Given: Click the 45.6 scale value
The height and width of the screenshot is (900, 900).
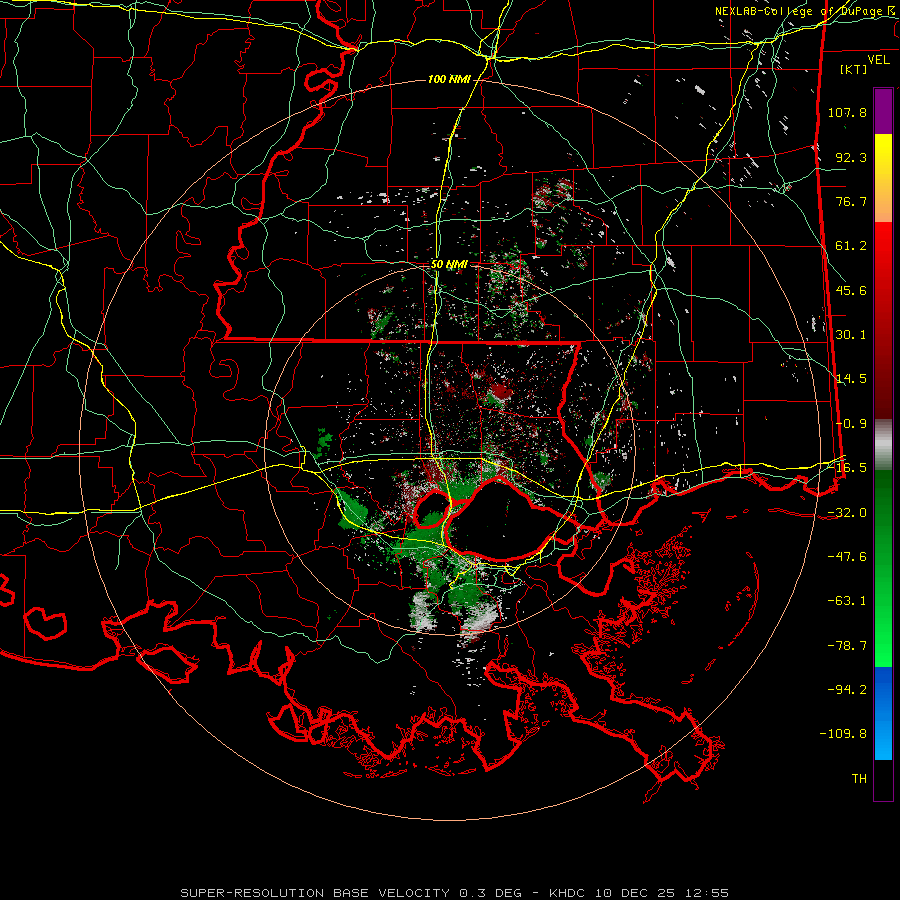Looking at the screenshot, I should click(851, 290).
